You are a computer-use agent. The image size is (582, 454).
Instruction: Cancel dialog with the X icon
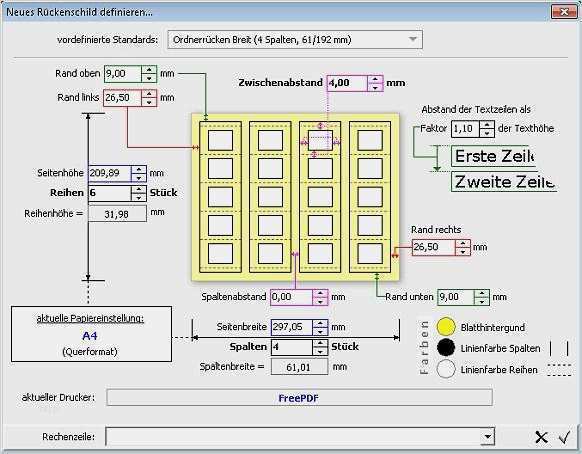542,437
